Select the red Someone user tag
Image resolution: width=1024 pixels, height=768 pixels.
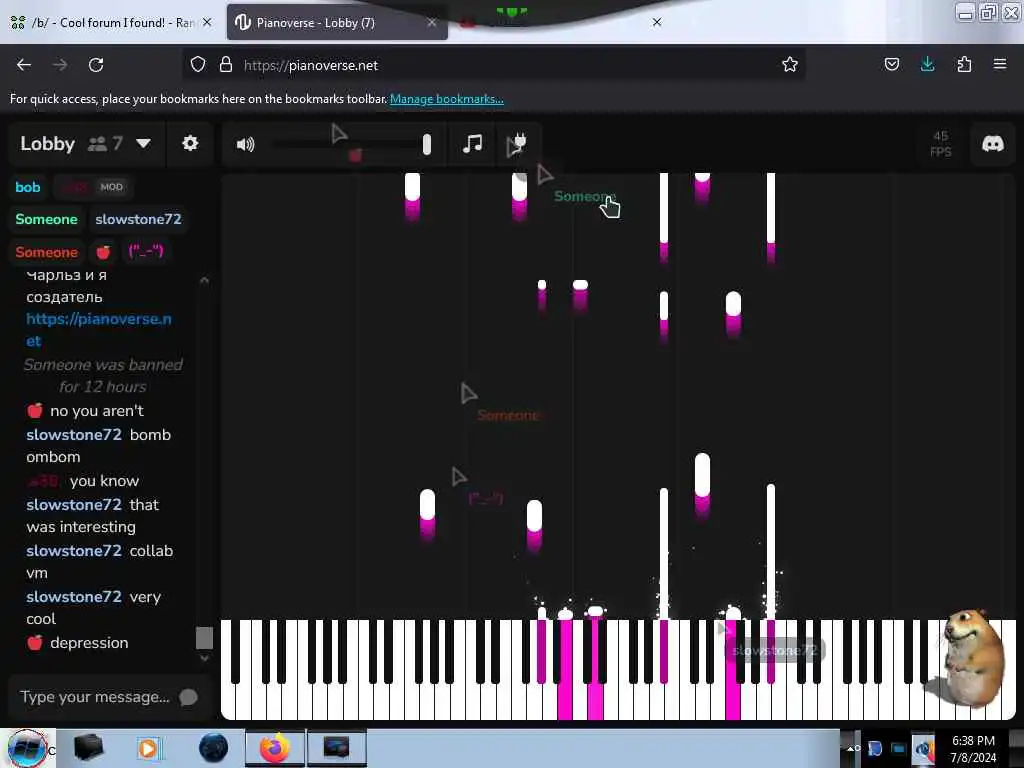coord(46,252)
